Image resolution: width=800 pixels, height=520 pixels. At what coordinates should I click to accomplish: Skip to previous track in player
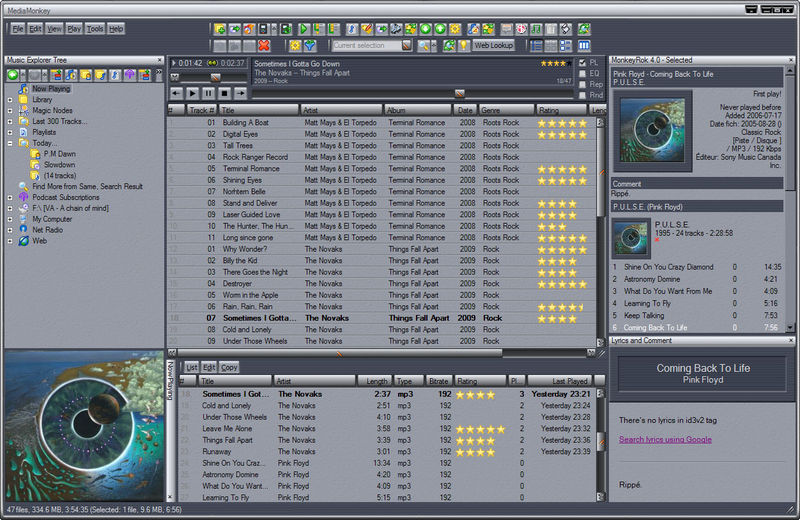pyautogui.click(x=177, y=93)
